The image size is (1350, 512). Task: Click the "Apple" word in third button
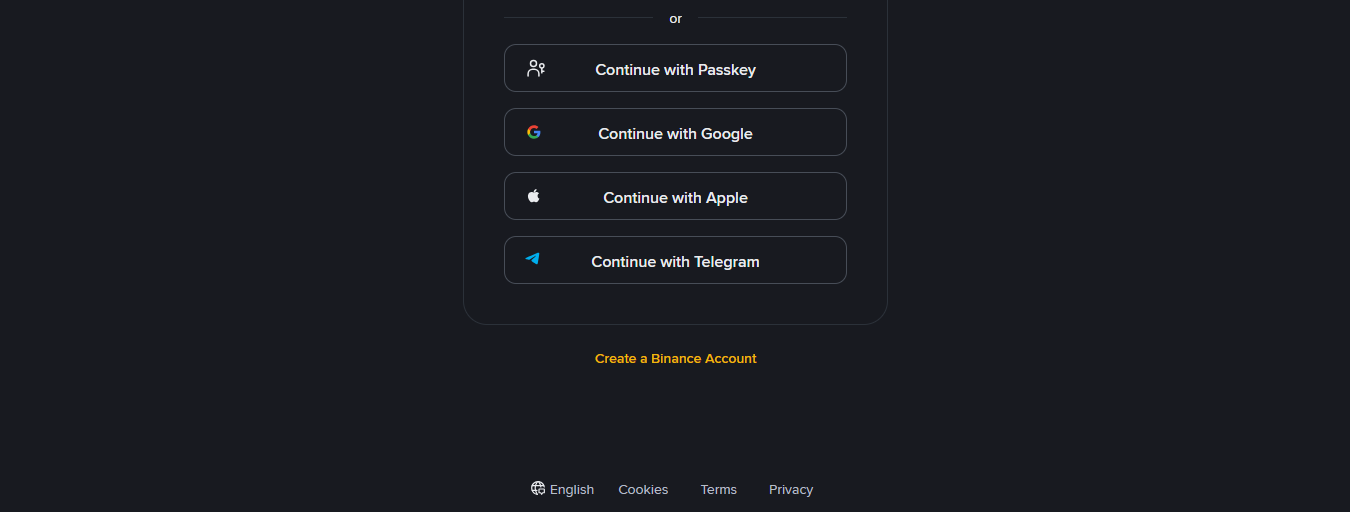point(727,198)
